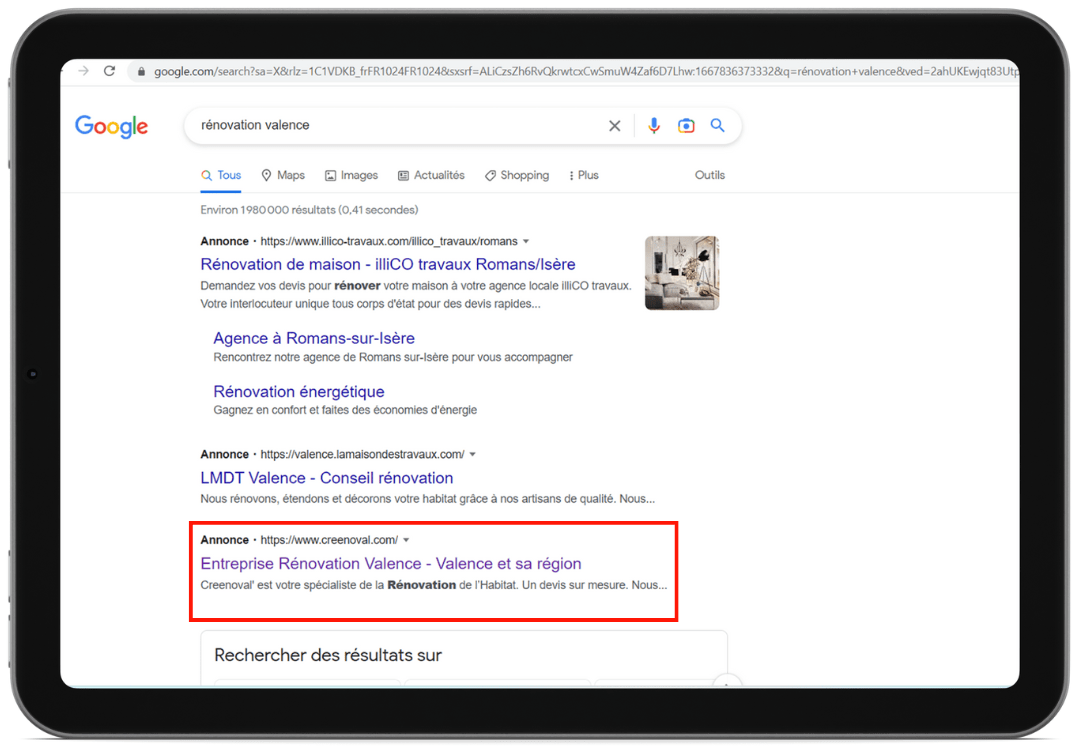The width and height of the screenshot is (1080, 750).
Task: Open search filters via Outils
Action: coord(709,175)
